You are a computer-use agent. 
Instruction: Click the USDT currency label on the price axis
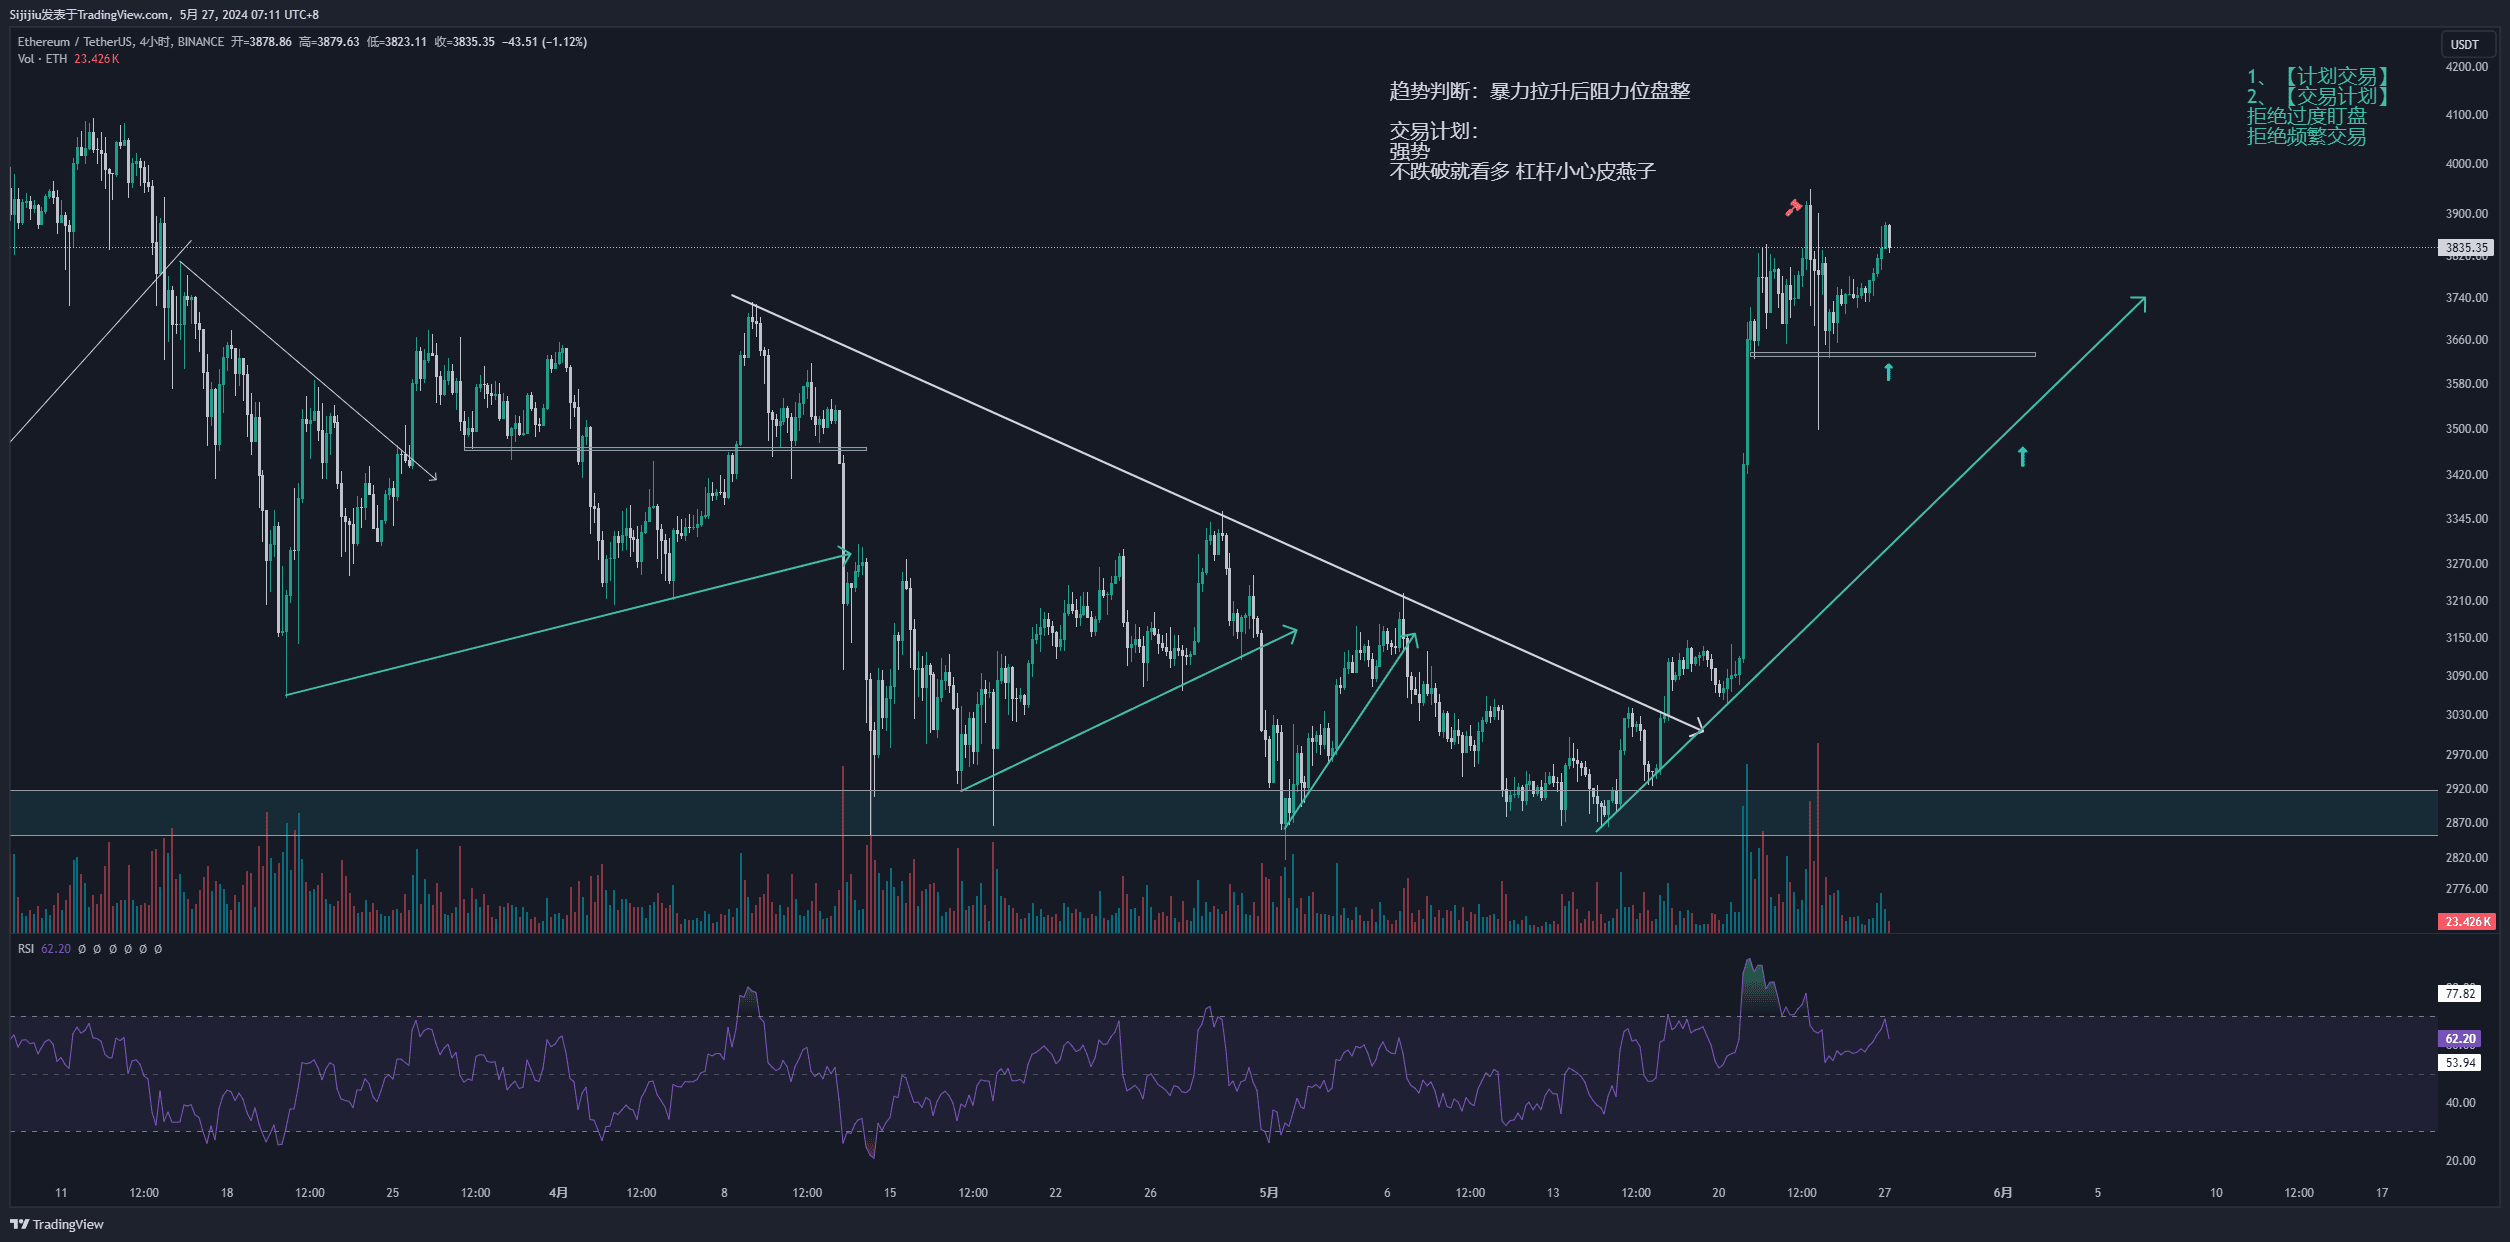(2464, 44)
